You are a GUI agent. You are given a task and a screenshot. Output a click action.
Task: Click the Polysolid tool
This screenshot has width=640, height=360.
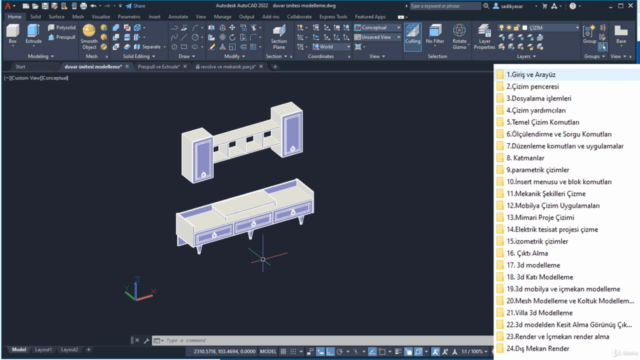(x=62, y=27)
